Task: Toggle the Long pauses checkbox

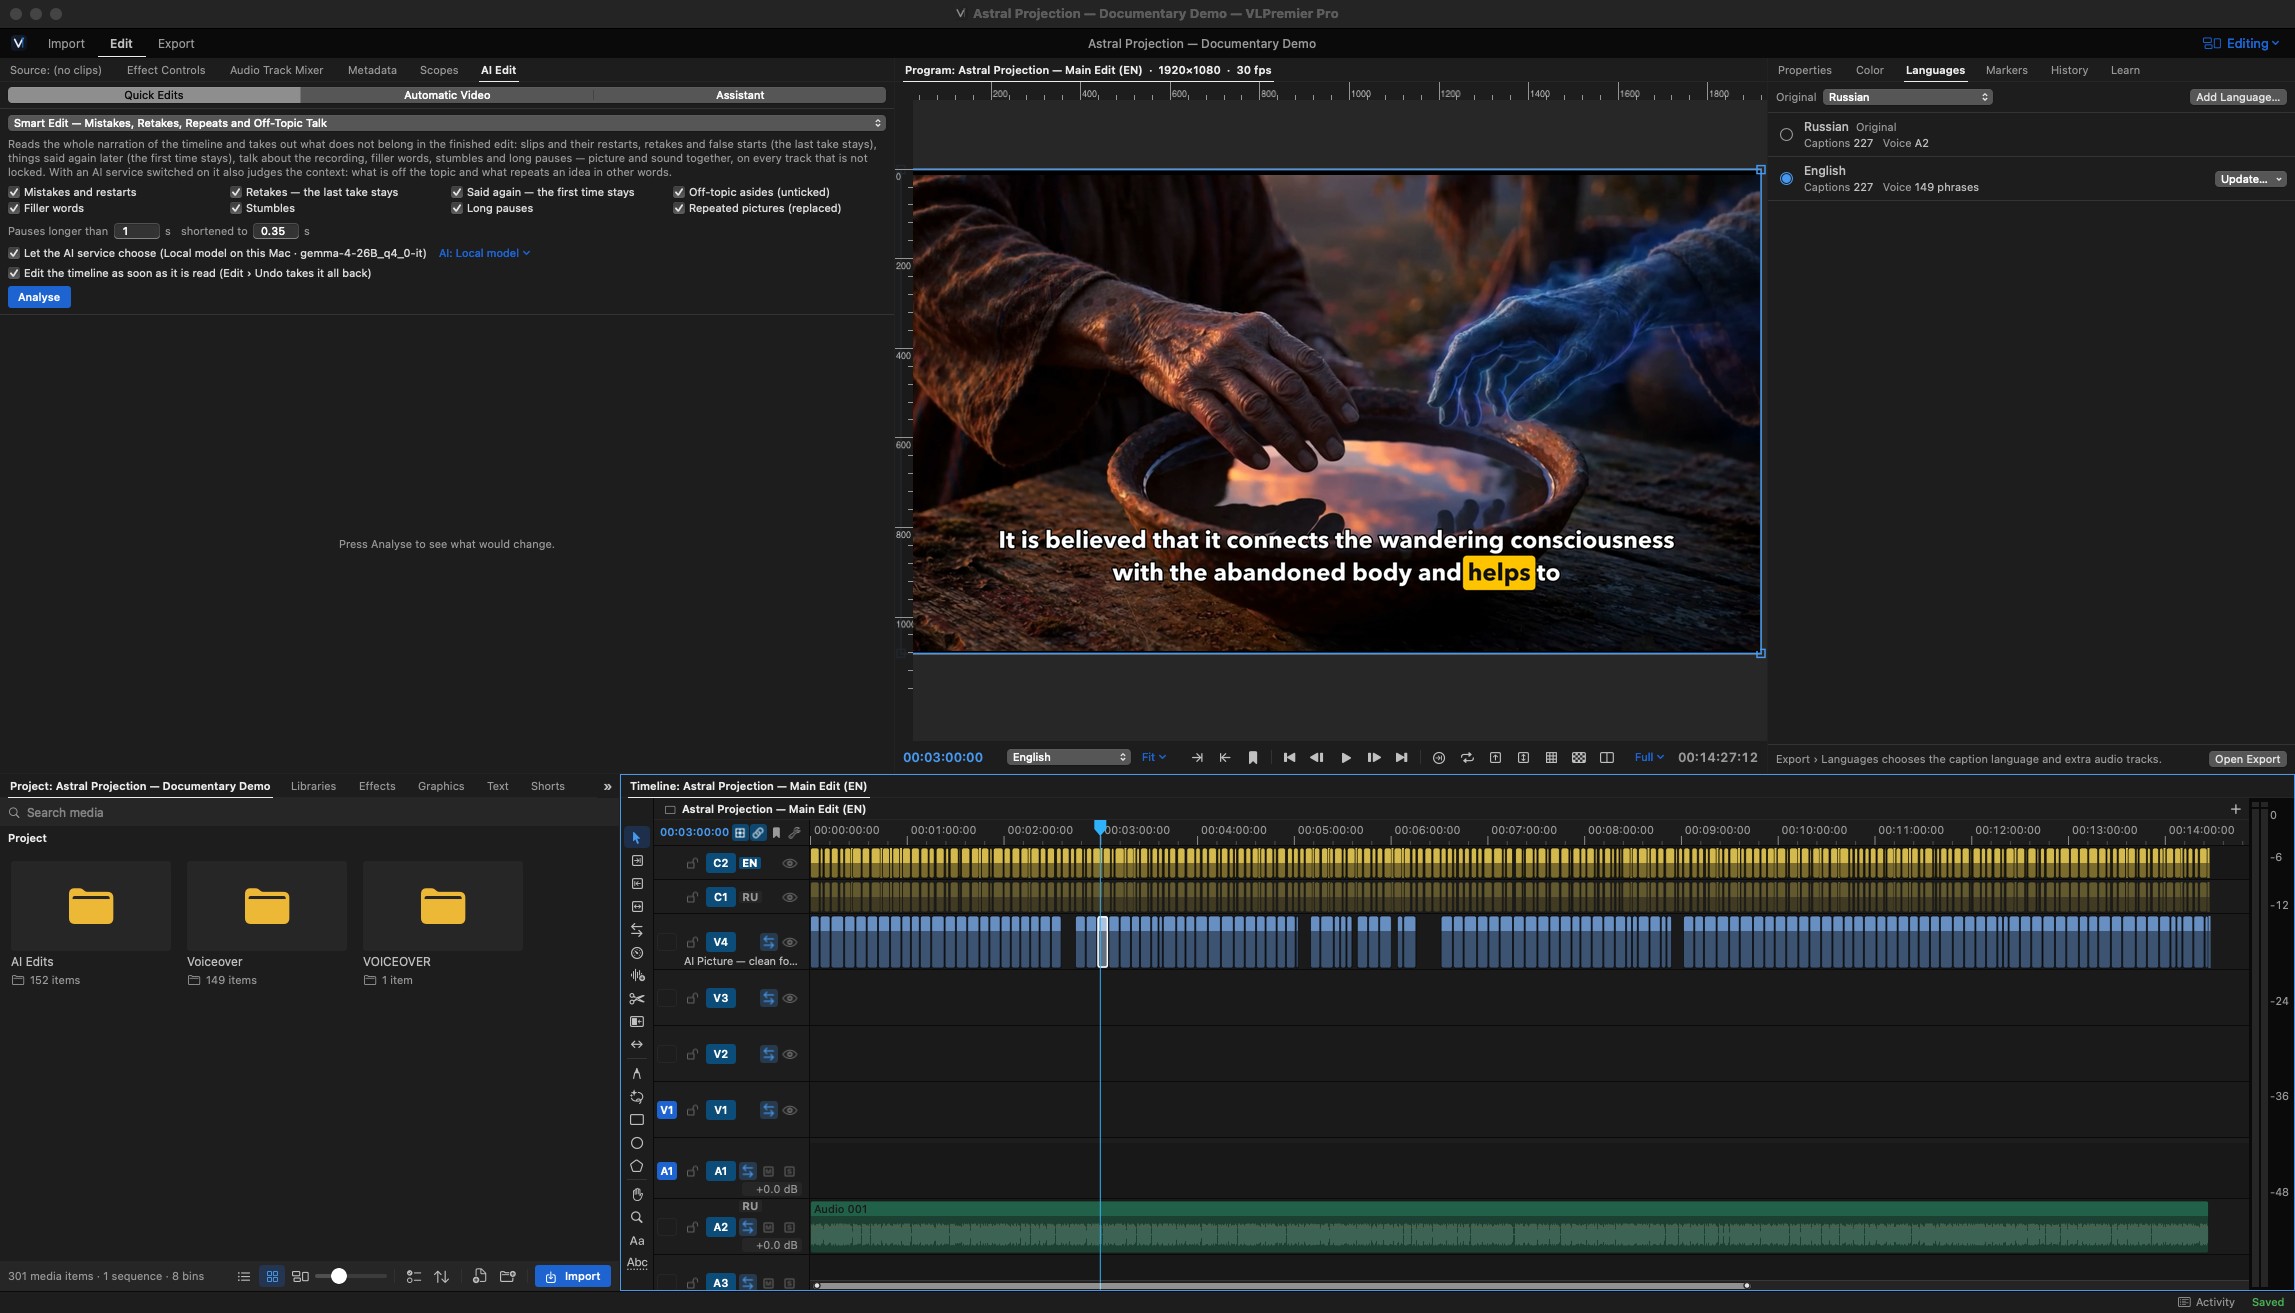Action: pos(457,208)
